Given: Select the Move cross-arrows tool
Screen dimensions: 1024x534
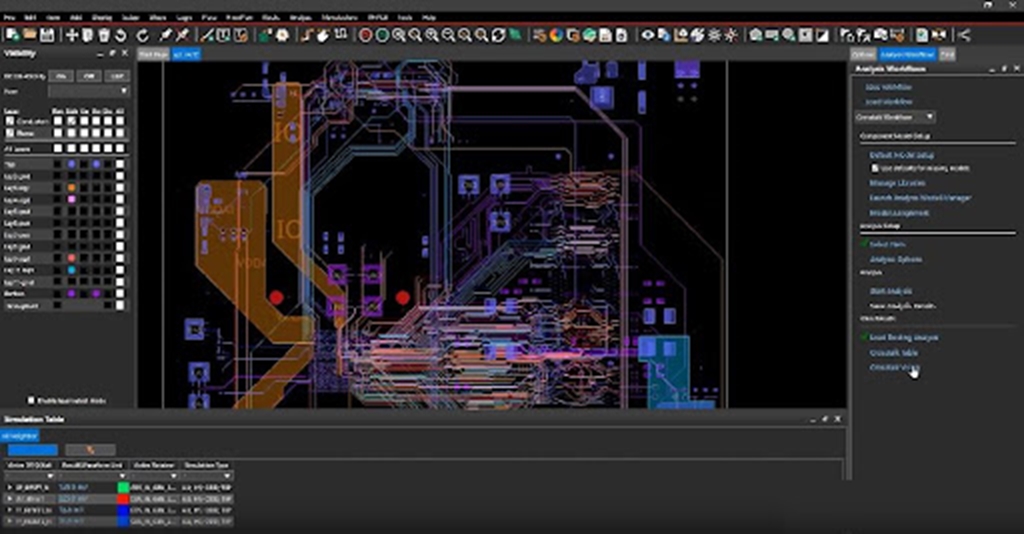Looking at the screenshot, I should click(72, 35).
